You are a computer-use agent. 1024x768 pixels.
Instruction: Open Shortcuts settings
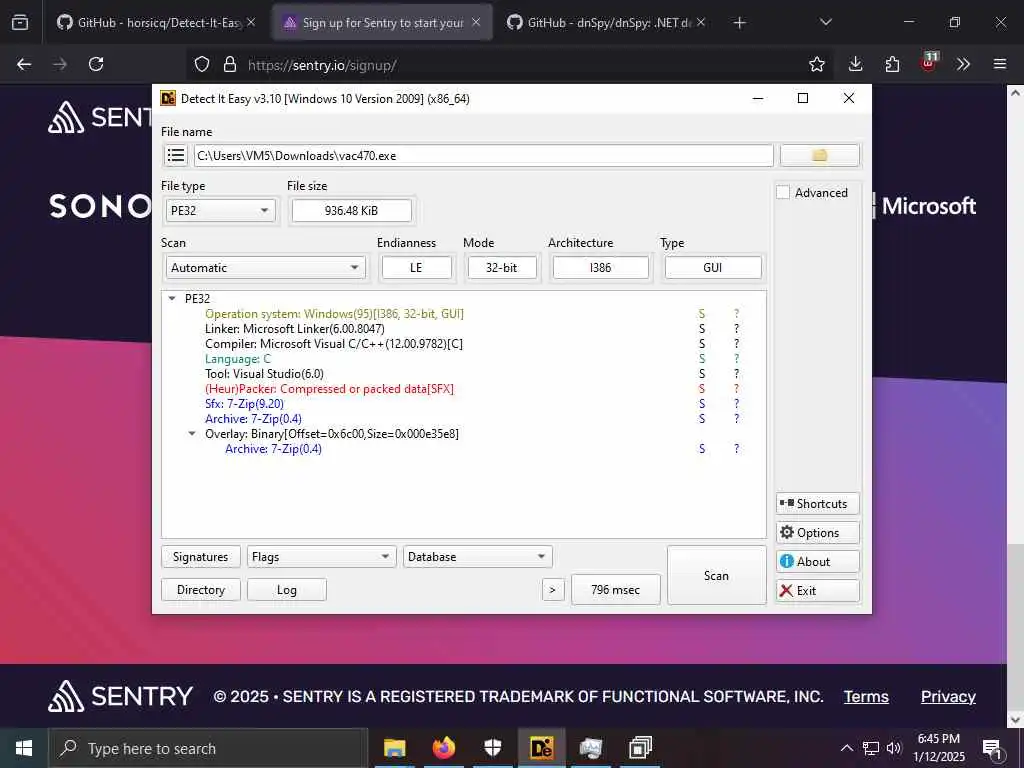[x=818, y=504]
